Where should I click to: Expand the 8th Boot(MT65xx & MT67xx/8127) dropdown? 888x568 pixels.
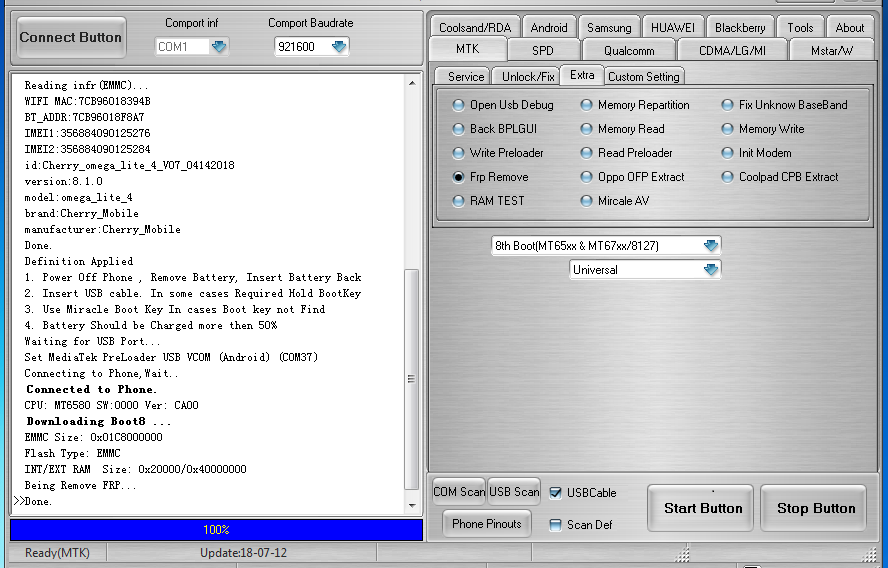710,246
